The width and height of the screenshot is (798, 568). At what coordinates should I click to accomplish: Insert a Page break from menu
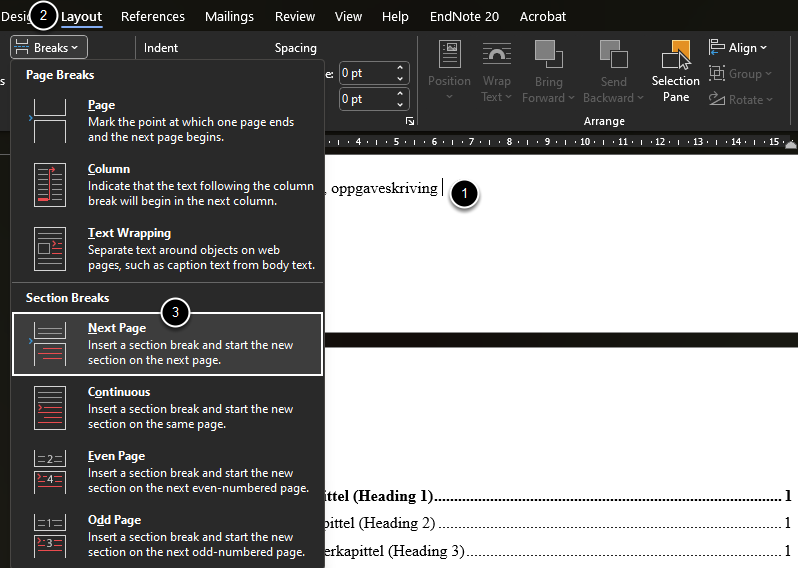point(167,121)
